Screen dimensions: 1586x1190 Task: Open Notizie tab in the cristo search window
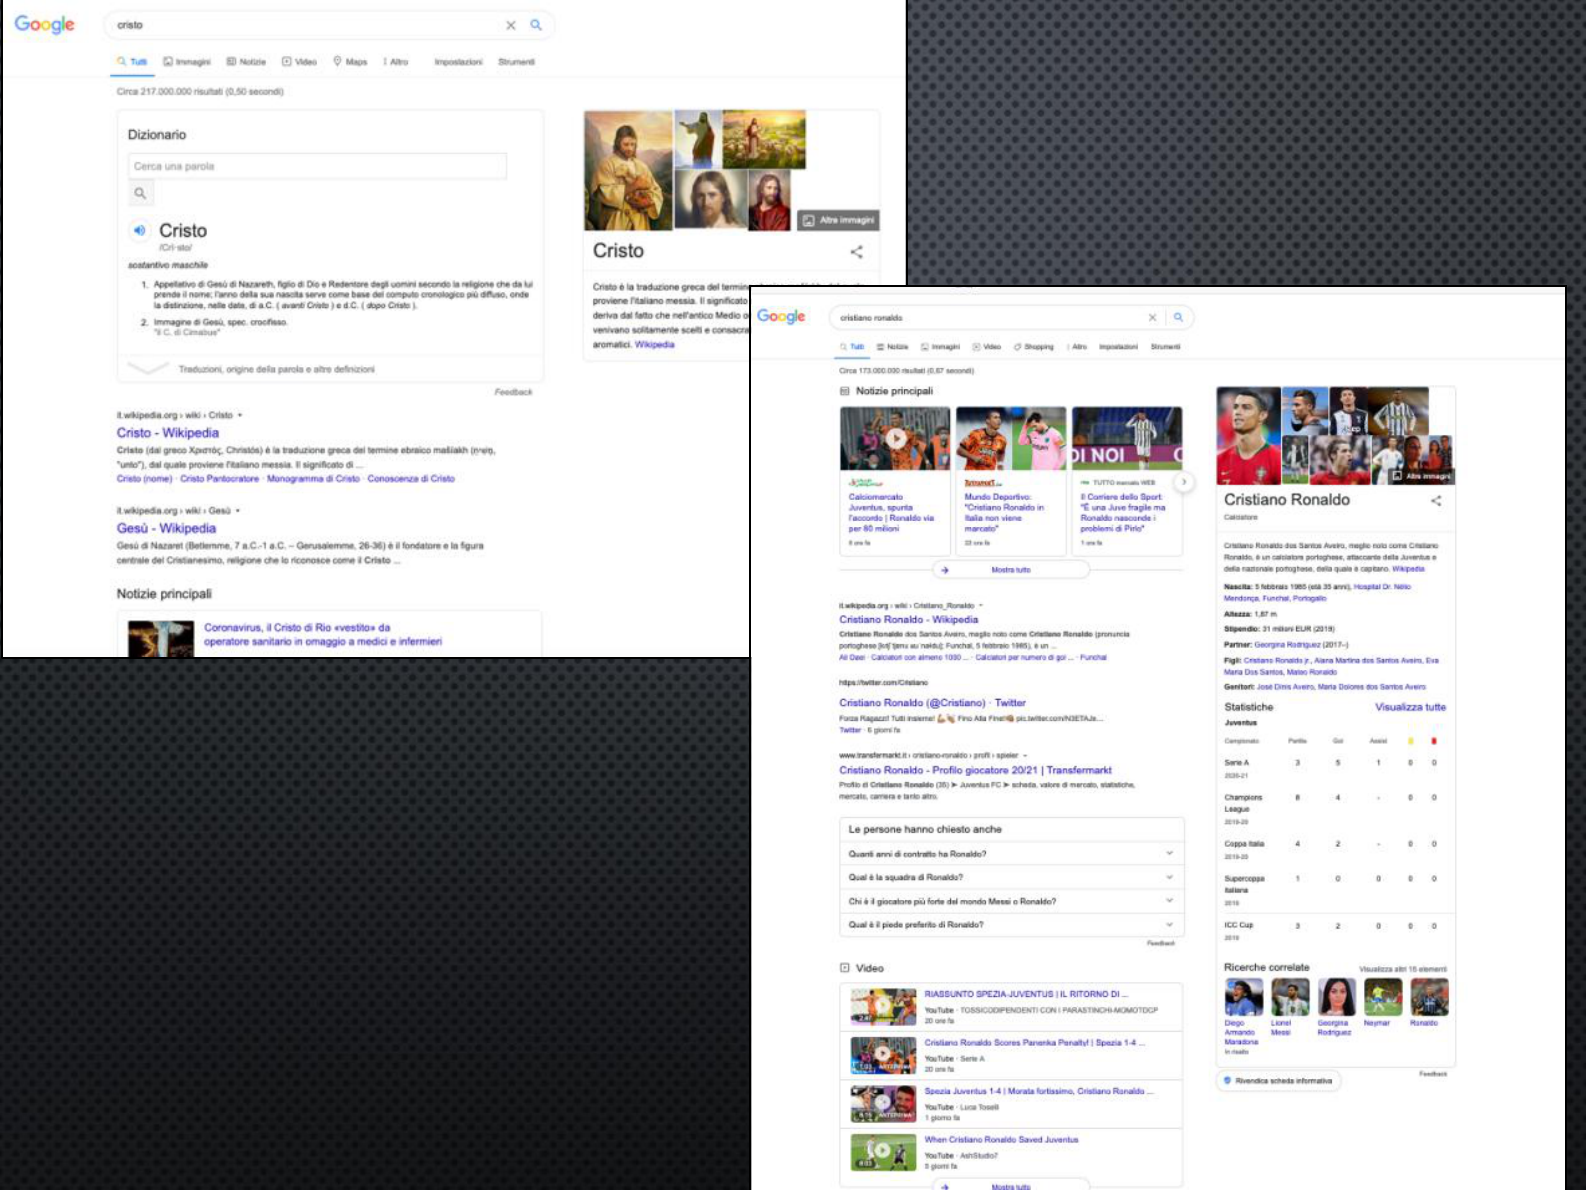[246, 62]
